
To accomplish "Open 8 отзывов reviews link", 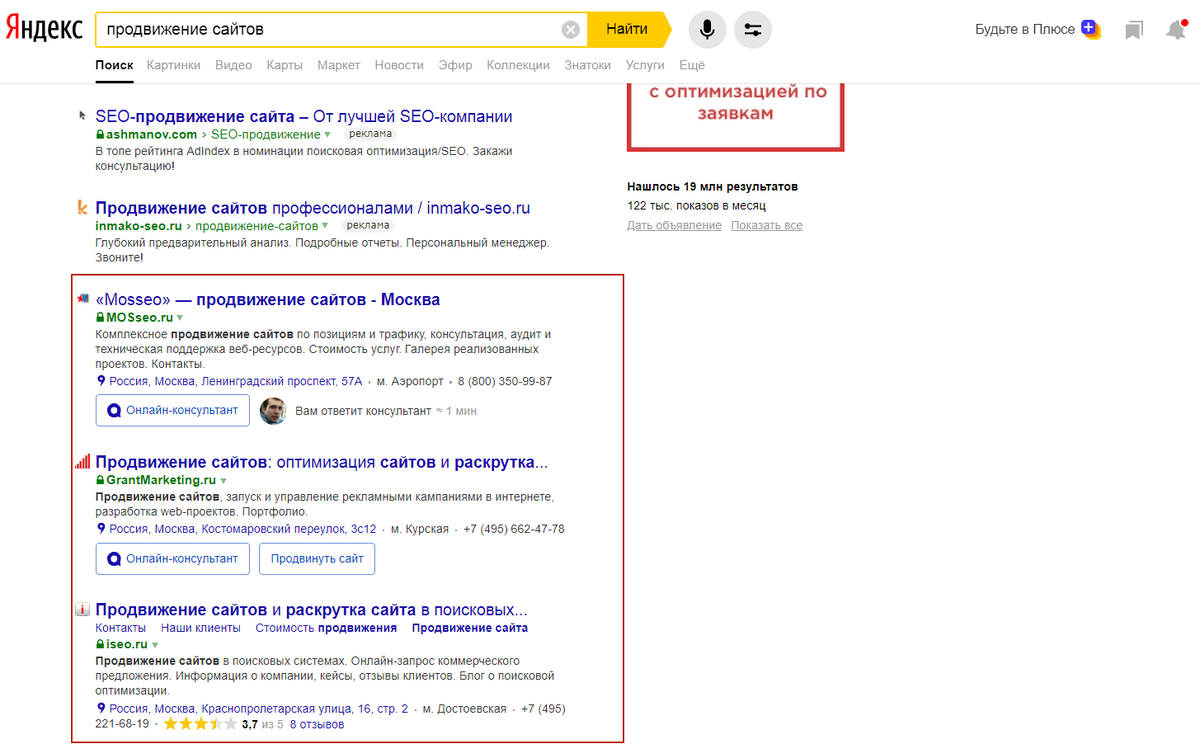I will [317, 724].
